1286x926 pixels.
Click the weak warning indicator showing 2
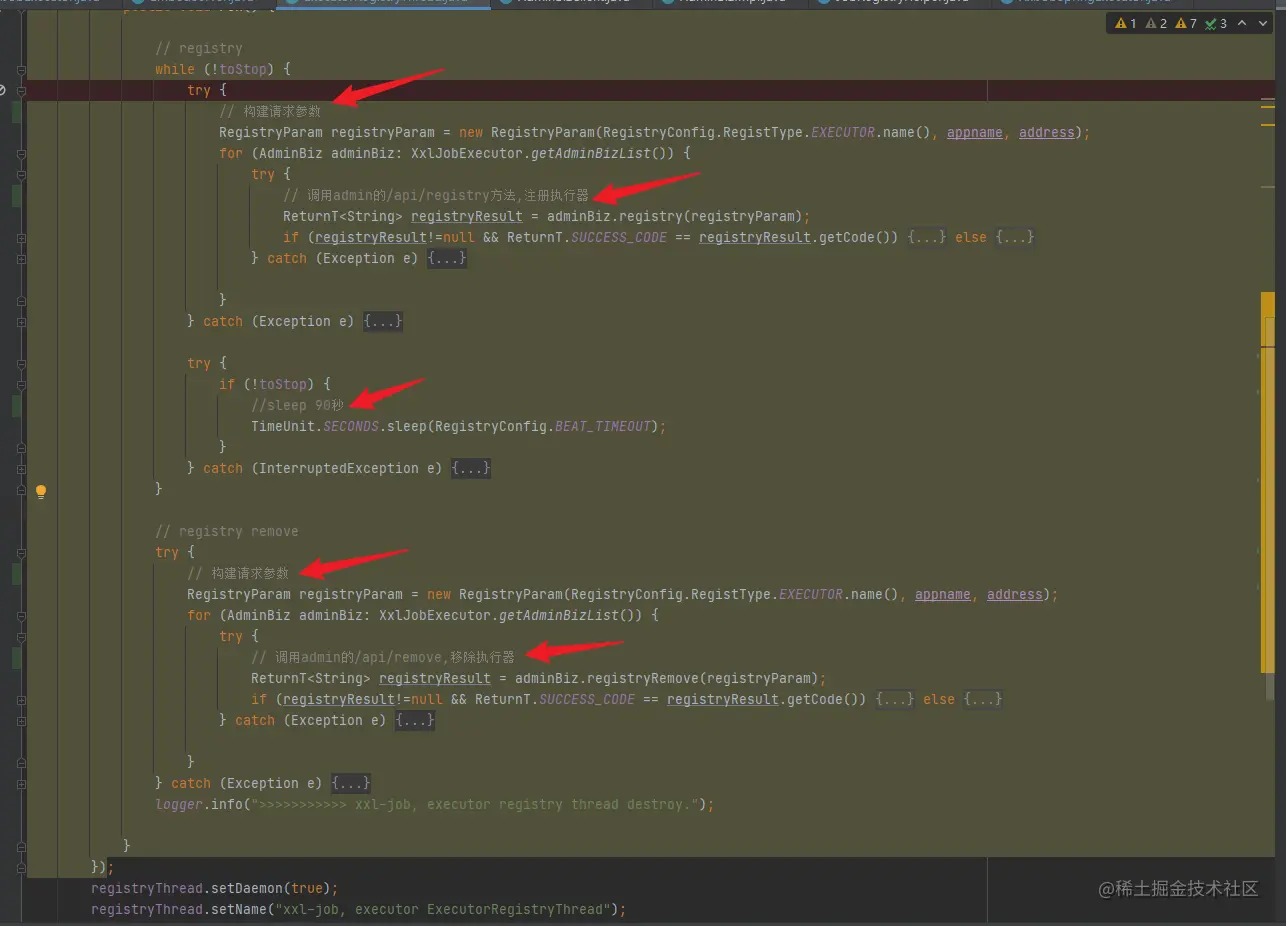tap(1156, 23)
